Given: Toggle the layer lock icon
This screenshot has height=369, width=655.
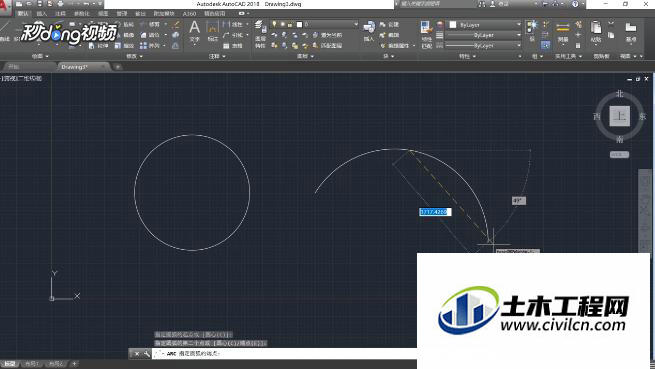Looking at the screenshot, I should click(290, 25).
